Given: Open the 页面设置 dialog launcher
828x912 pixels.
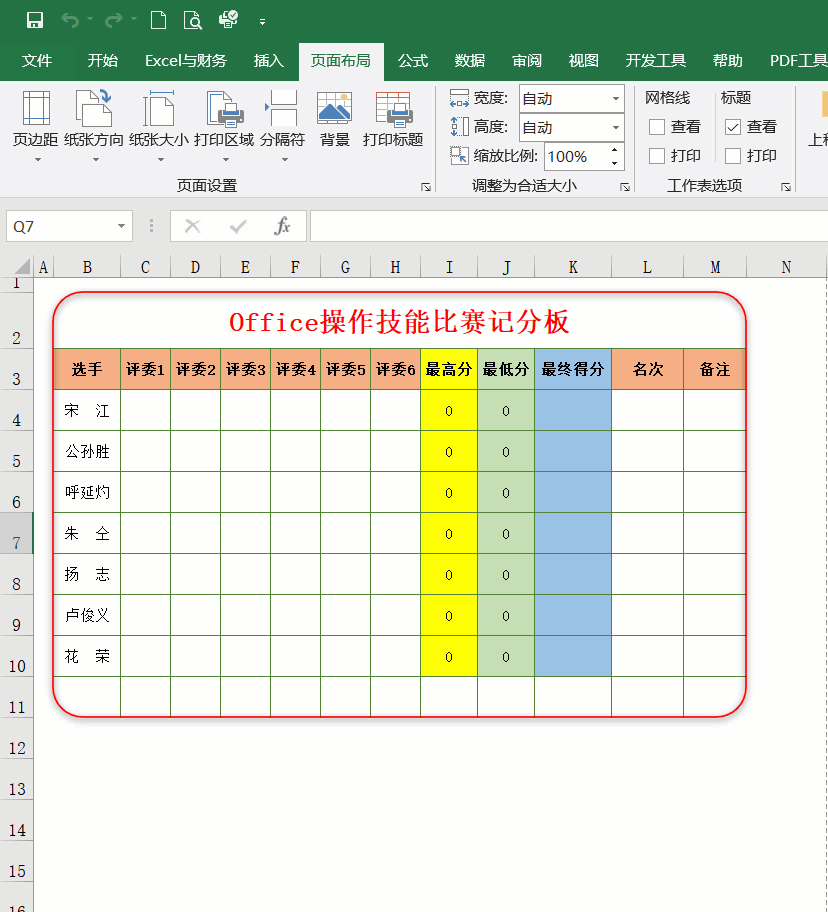Looking at the screenshot, I should (426, 187).
